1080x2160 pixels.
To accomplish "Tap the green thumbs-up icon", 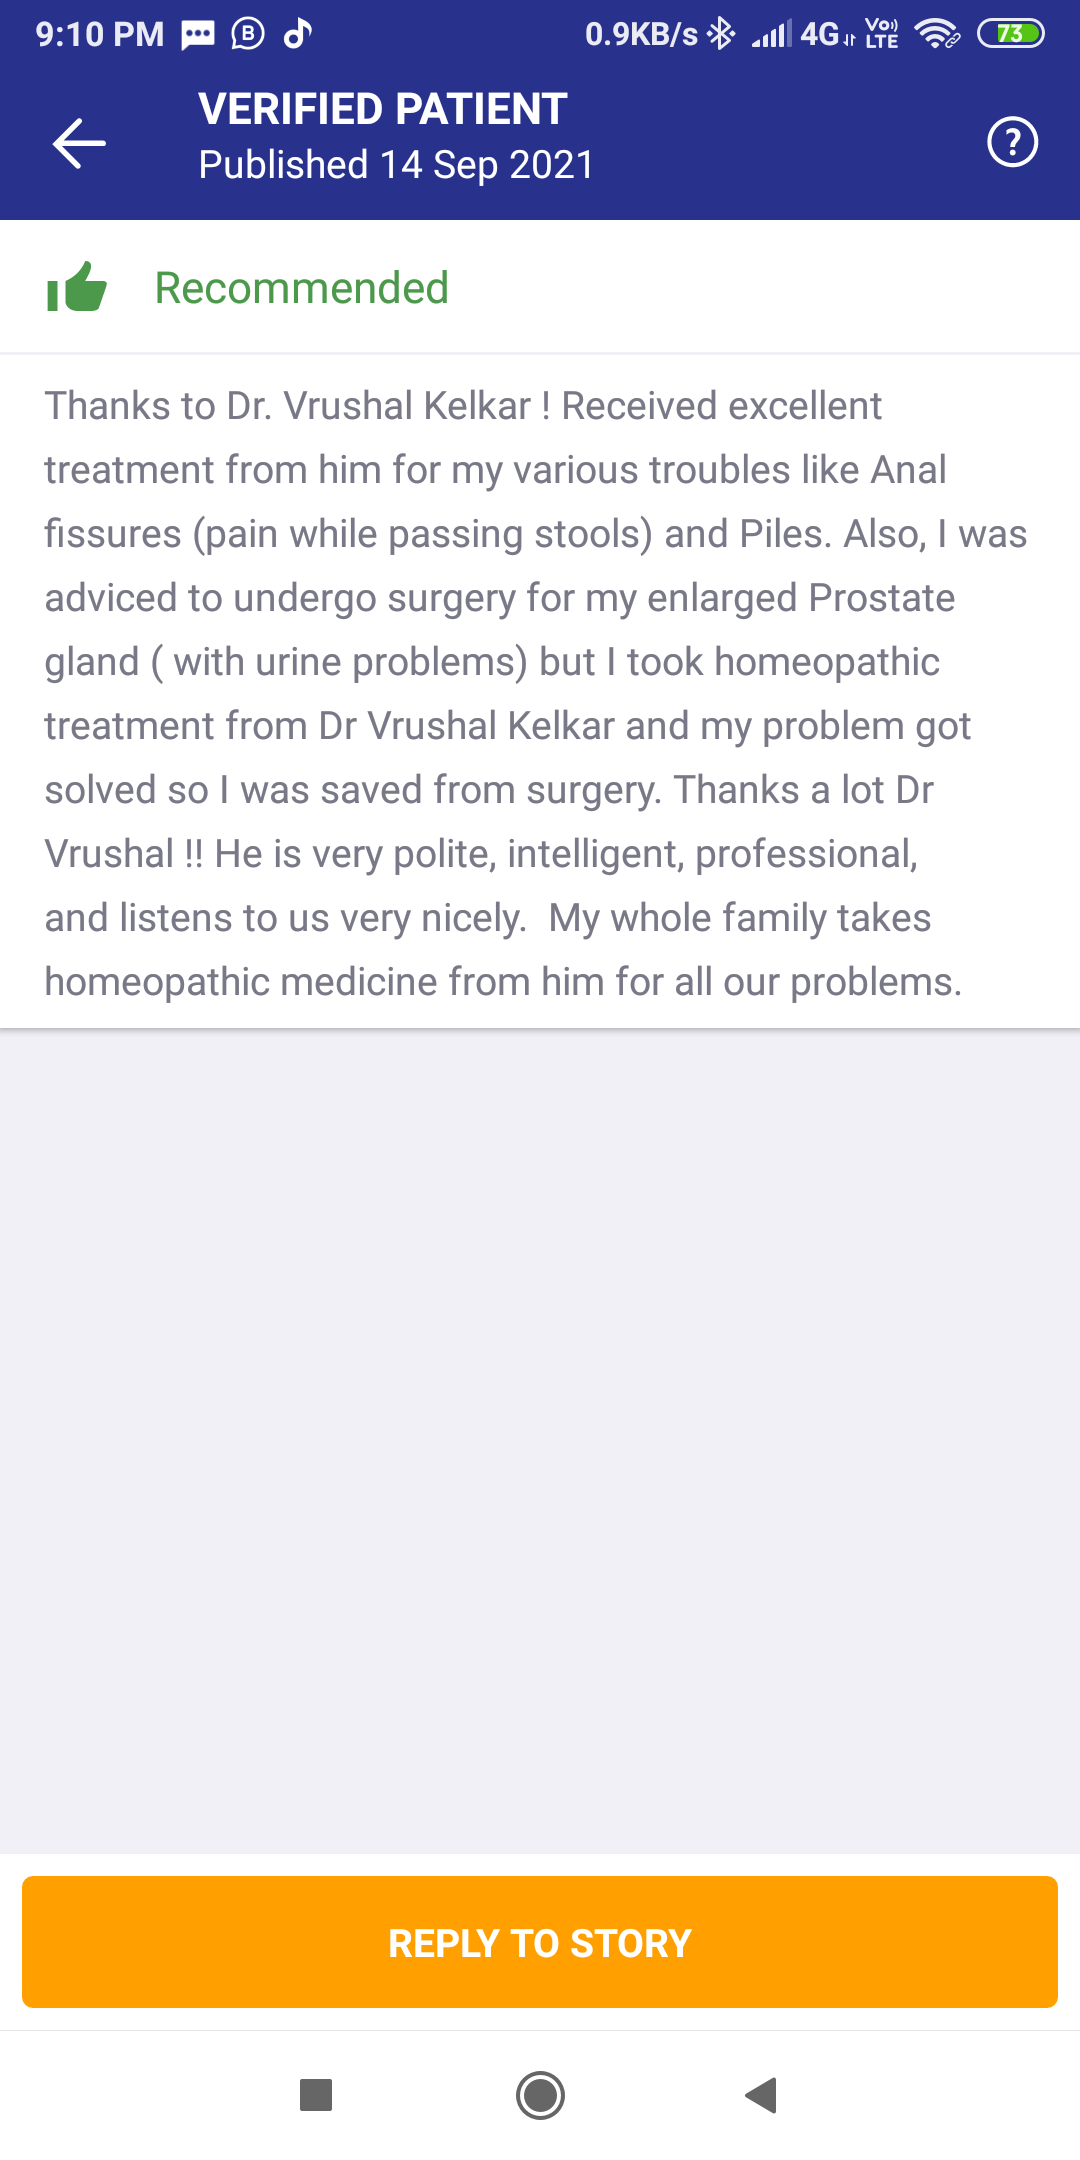I will coord(77,287).
